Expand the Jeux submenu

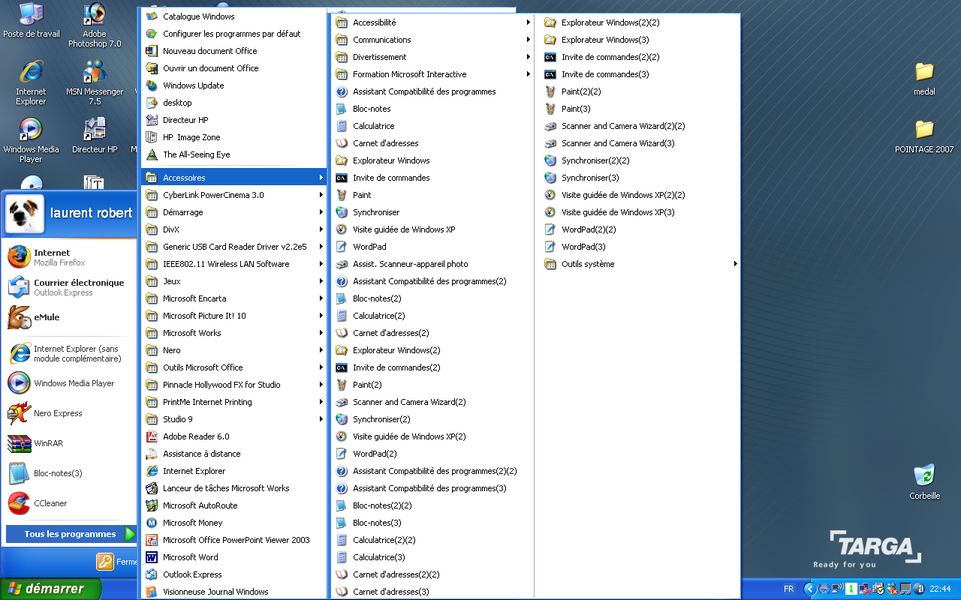pyautogui.click(x=233, y=281)
